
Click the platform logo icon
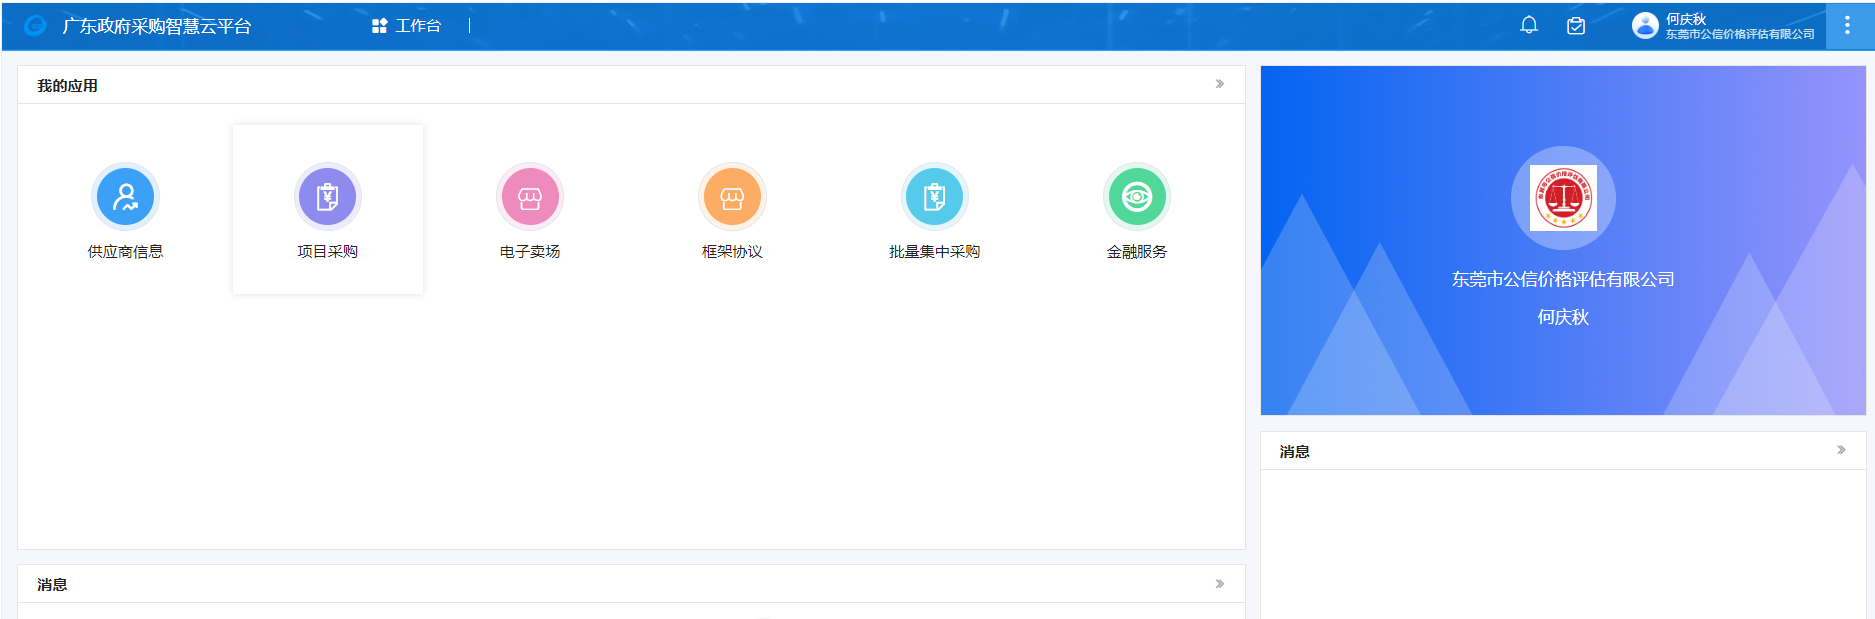(35, 26)
